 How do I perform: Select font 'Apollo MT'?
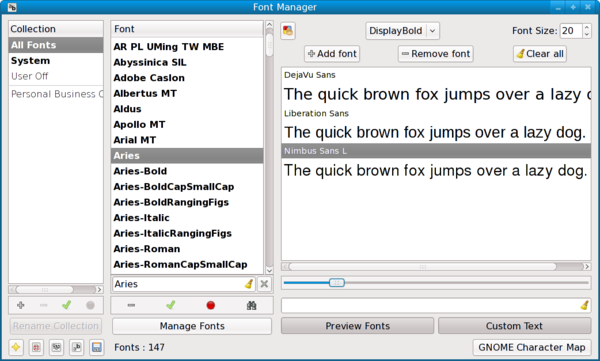(x=187, y=124)
